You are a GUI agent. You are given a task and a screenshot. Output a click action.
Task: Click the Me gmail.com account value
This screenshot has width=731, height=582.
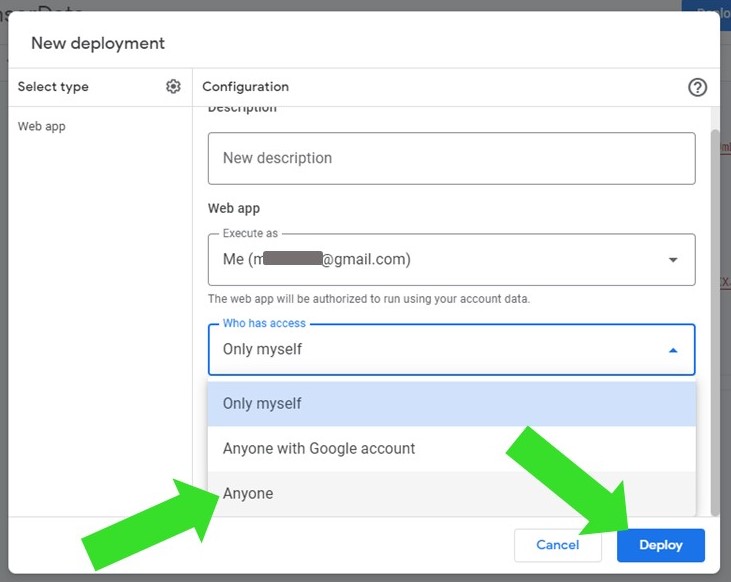pyautogui.click(x=316, y=260)
